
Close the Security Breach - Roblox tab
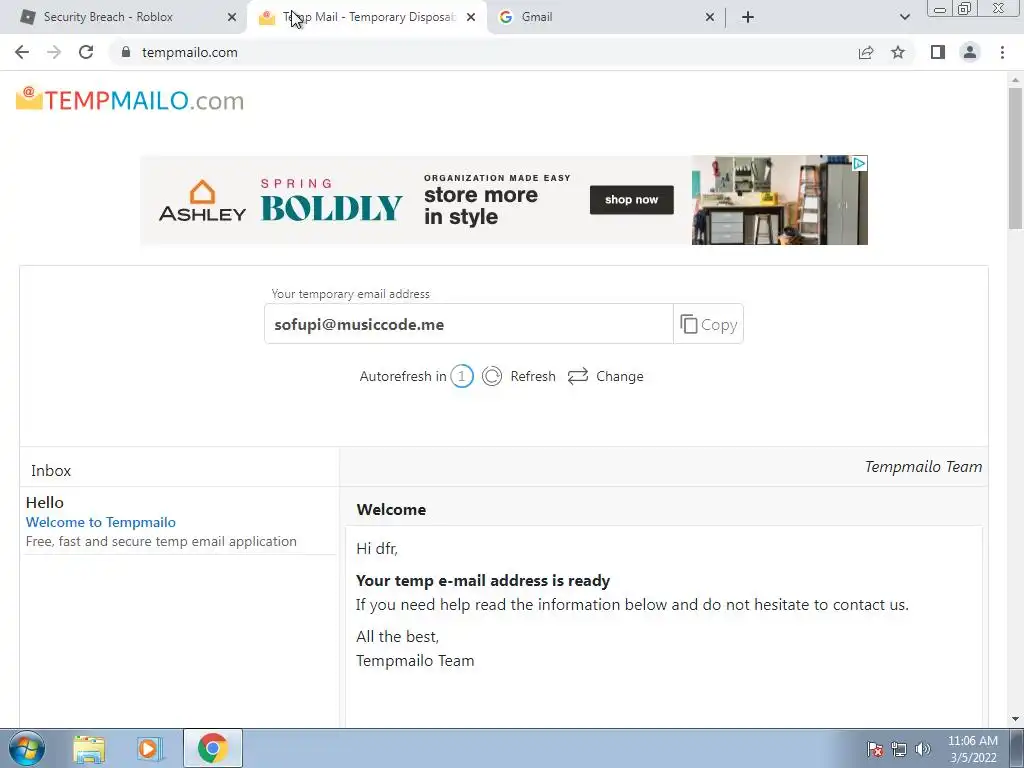point(232,17)
